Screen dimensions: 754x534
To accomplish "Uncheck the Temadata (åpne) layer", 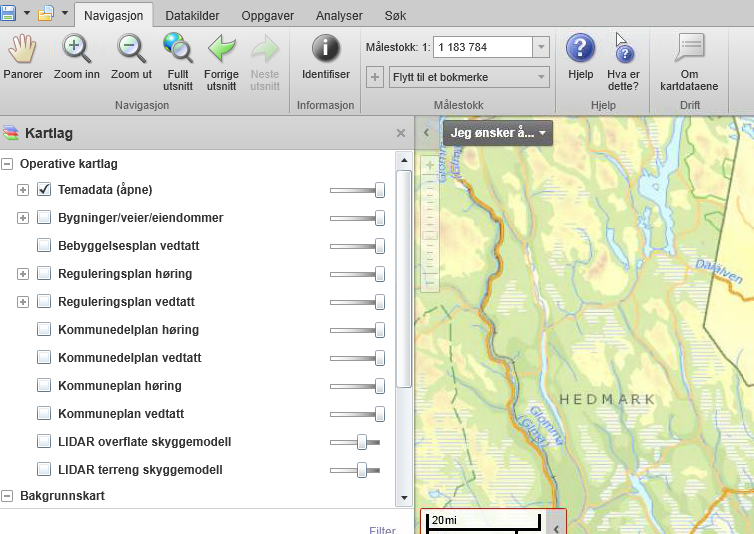I will (44, 190).
